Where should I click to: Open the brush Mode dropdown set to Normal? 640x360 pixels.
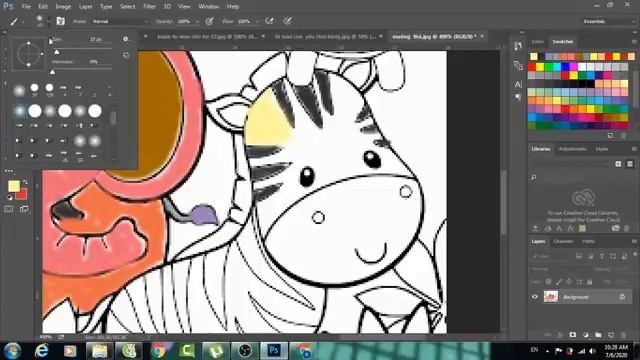coord(120,21)
